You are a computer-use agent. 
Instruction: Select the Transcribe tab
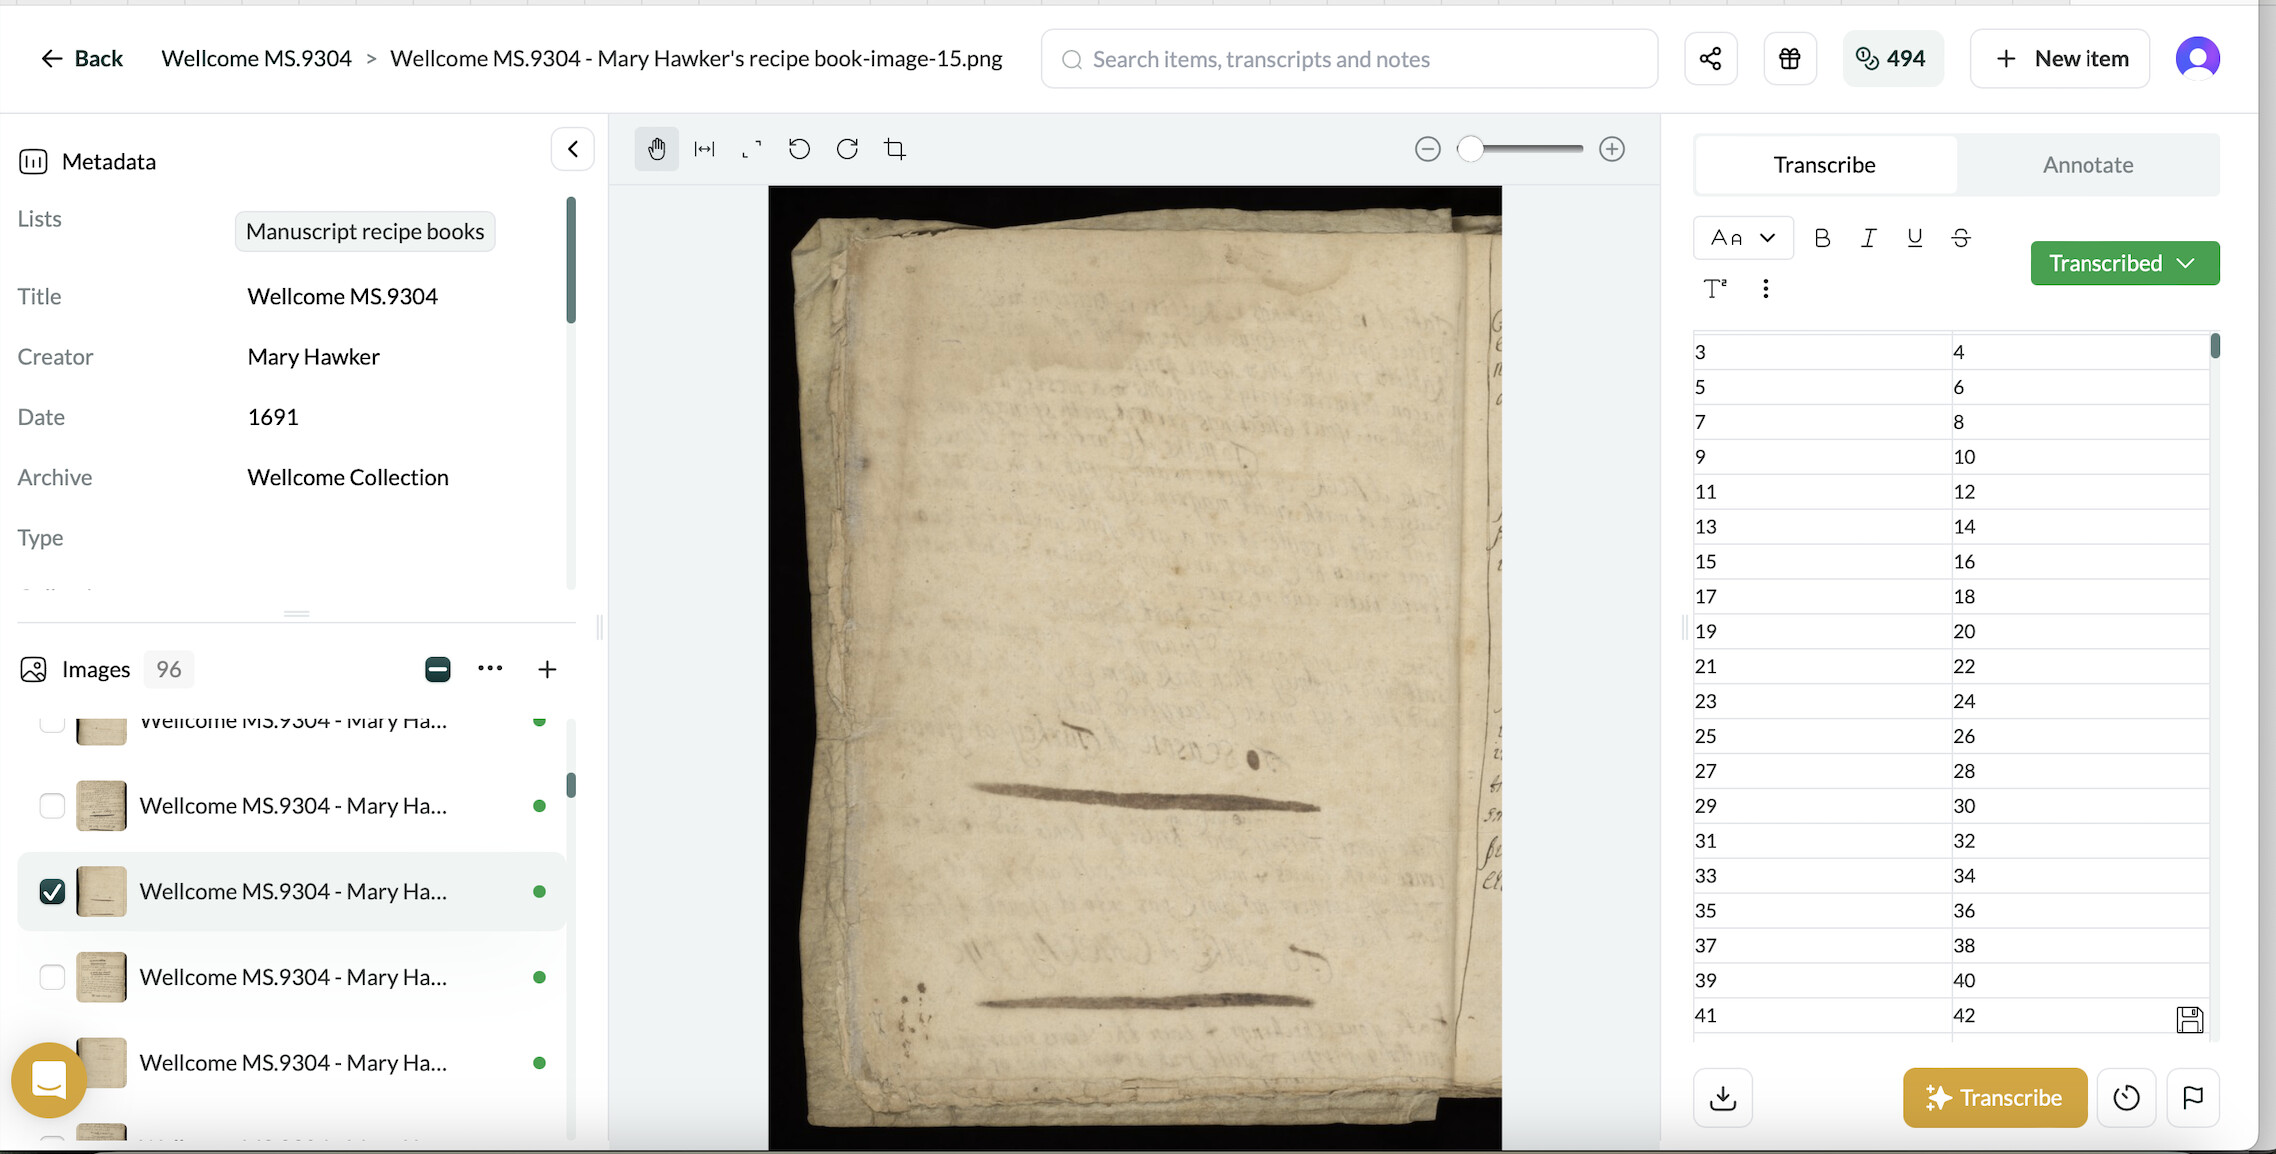(x=1824, y=165)
